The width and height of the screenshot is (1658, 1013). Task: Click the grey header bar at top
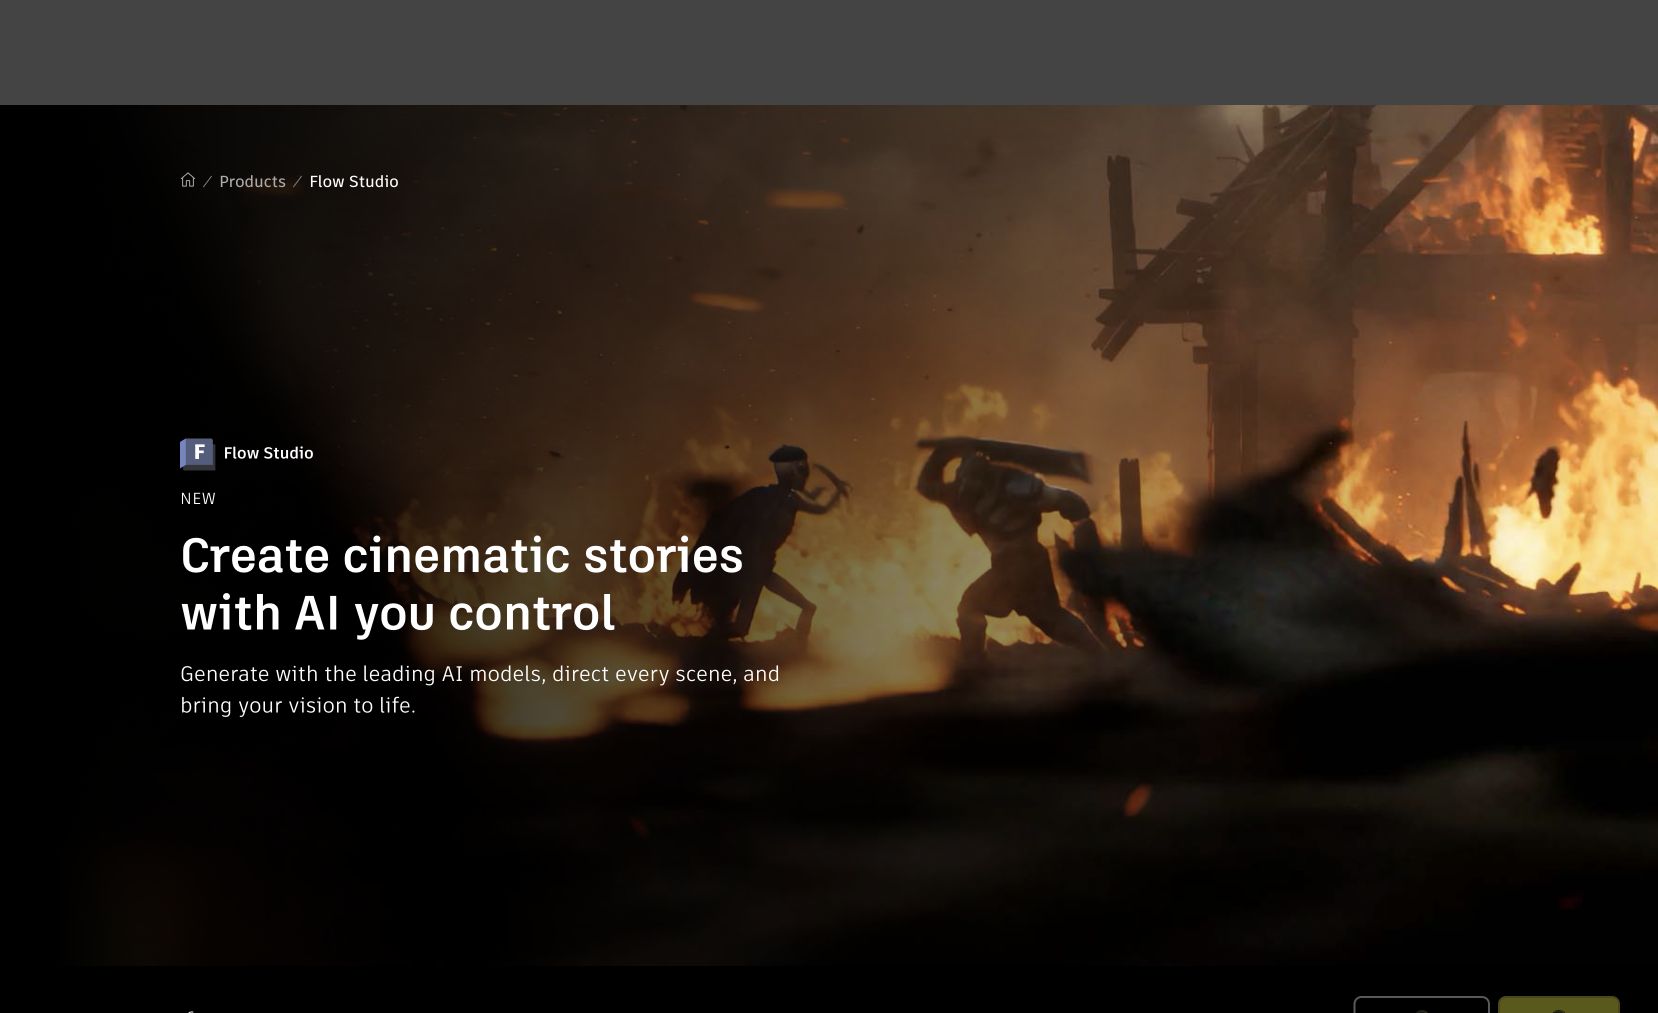coord(829,52)
